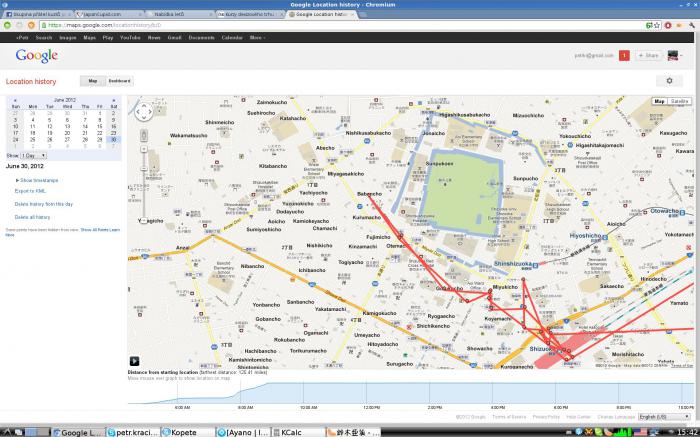Image resolution: width=700 pixels, height=437 pixels.
Task: Select June 15 in the calendar
Action: [x=100, y=126]
